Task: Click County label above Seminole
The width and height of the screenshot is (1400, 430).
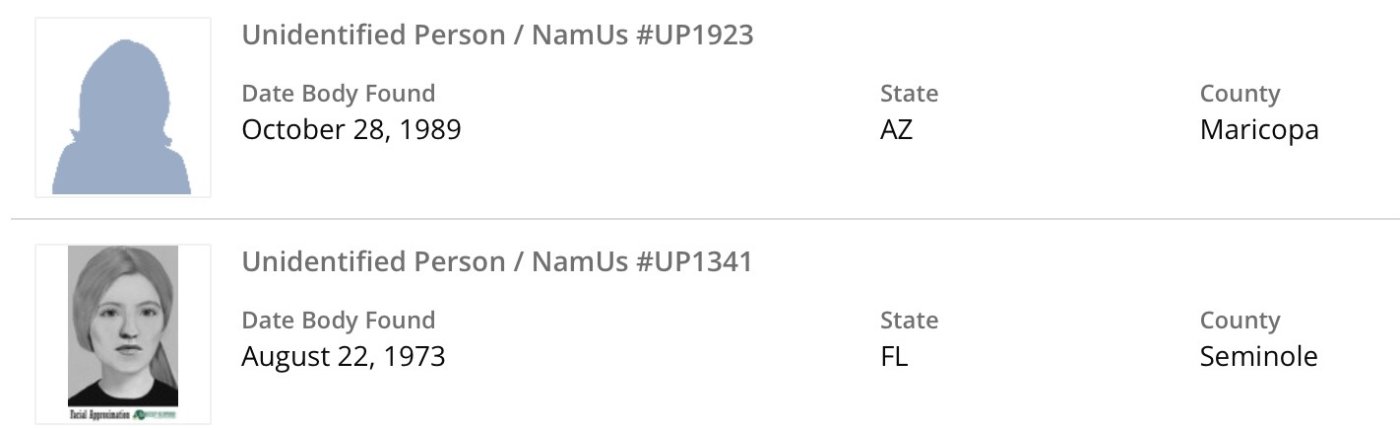Action: click(x=1240, y=320)
